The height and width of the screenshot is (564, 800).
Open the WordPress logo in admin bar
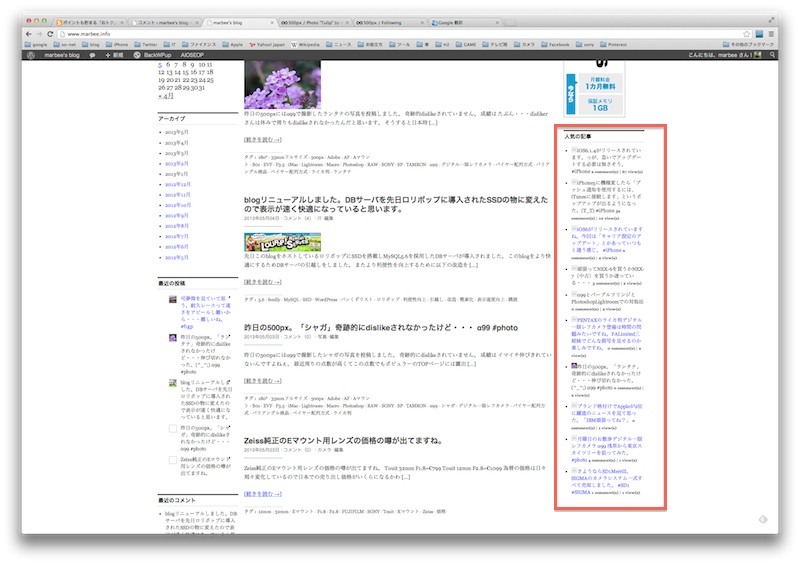31,55
